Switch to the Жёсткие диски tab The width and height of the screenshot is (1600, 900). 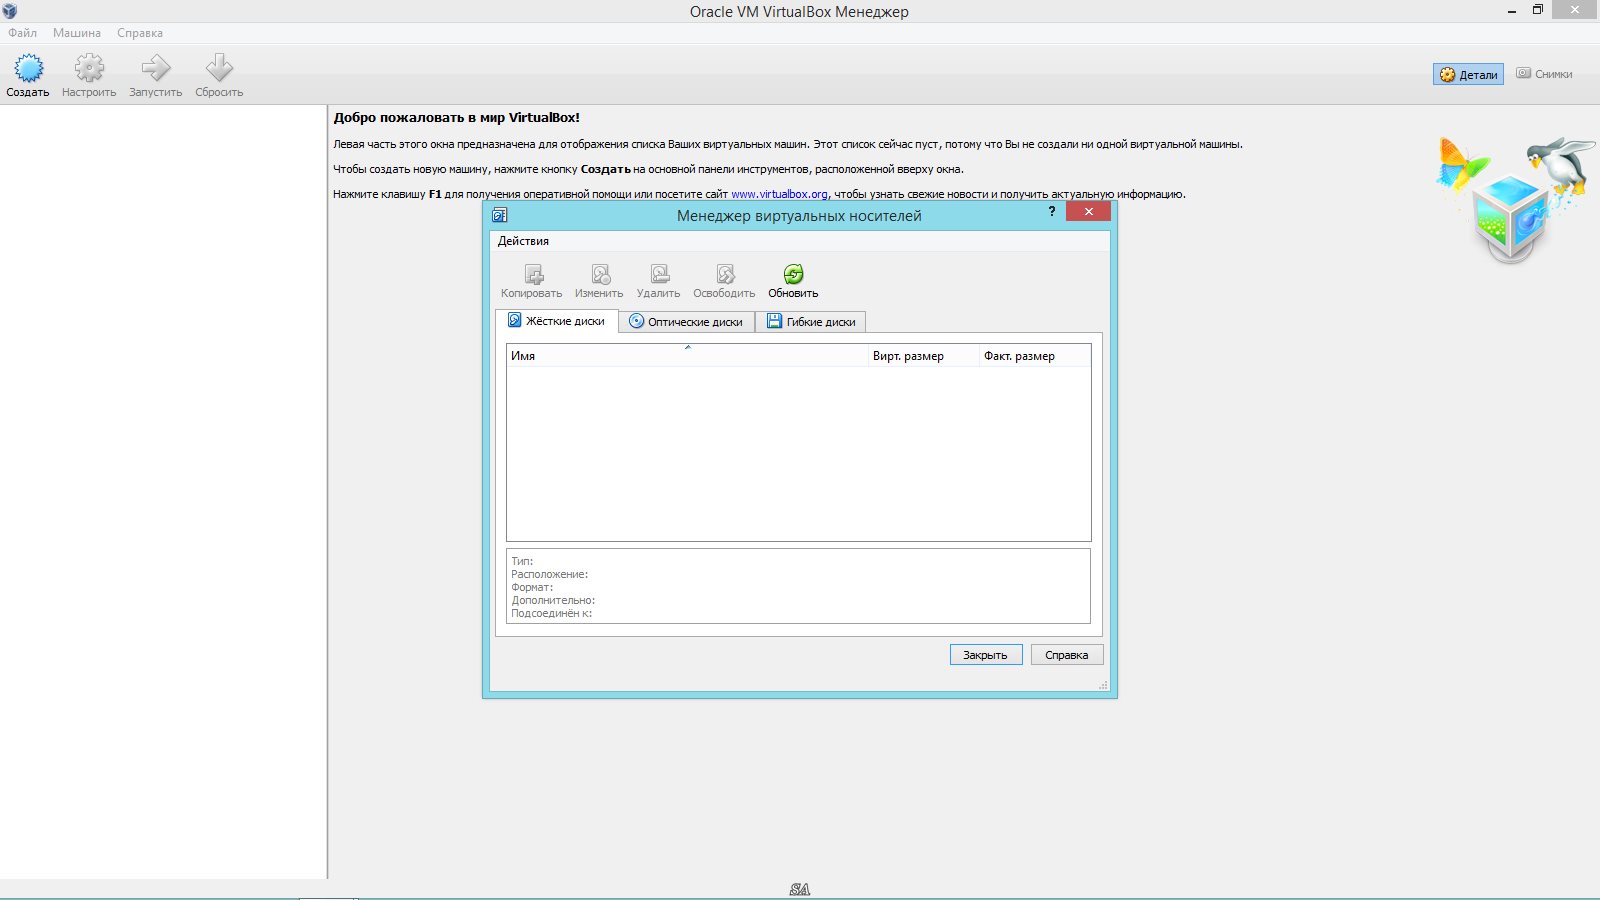point(557,321)
